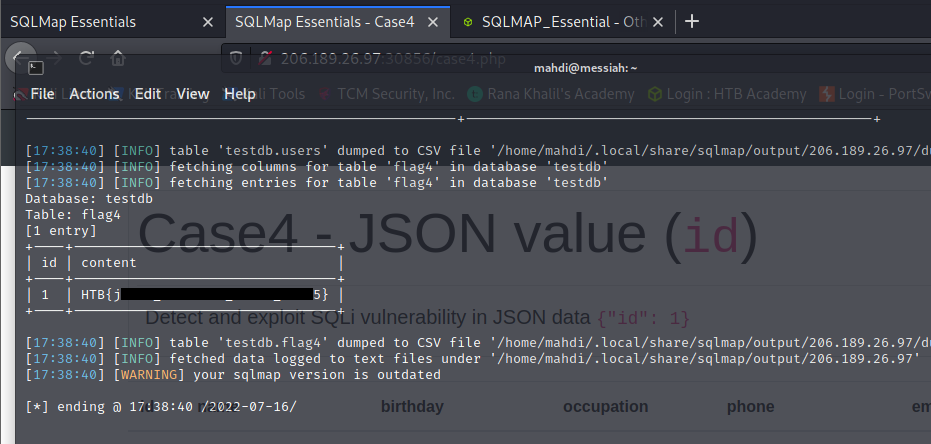This screenshot has width=931, height=444.
Task: Click the 'testdb.users dumped to CSV' line
Action: coord(478,151)
